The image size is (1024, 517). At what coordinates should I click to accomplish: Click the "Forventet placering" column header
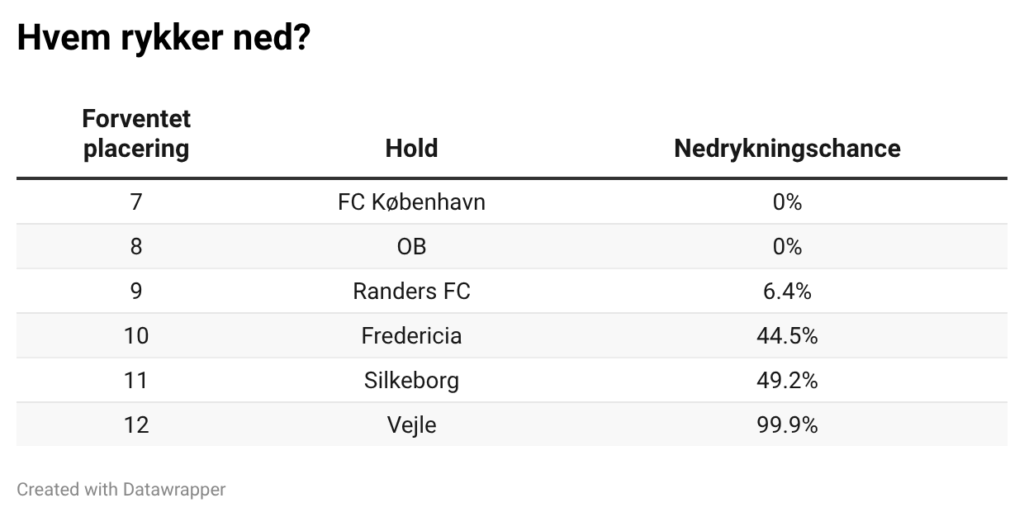(x=136, y=134)
